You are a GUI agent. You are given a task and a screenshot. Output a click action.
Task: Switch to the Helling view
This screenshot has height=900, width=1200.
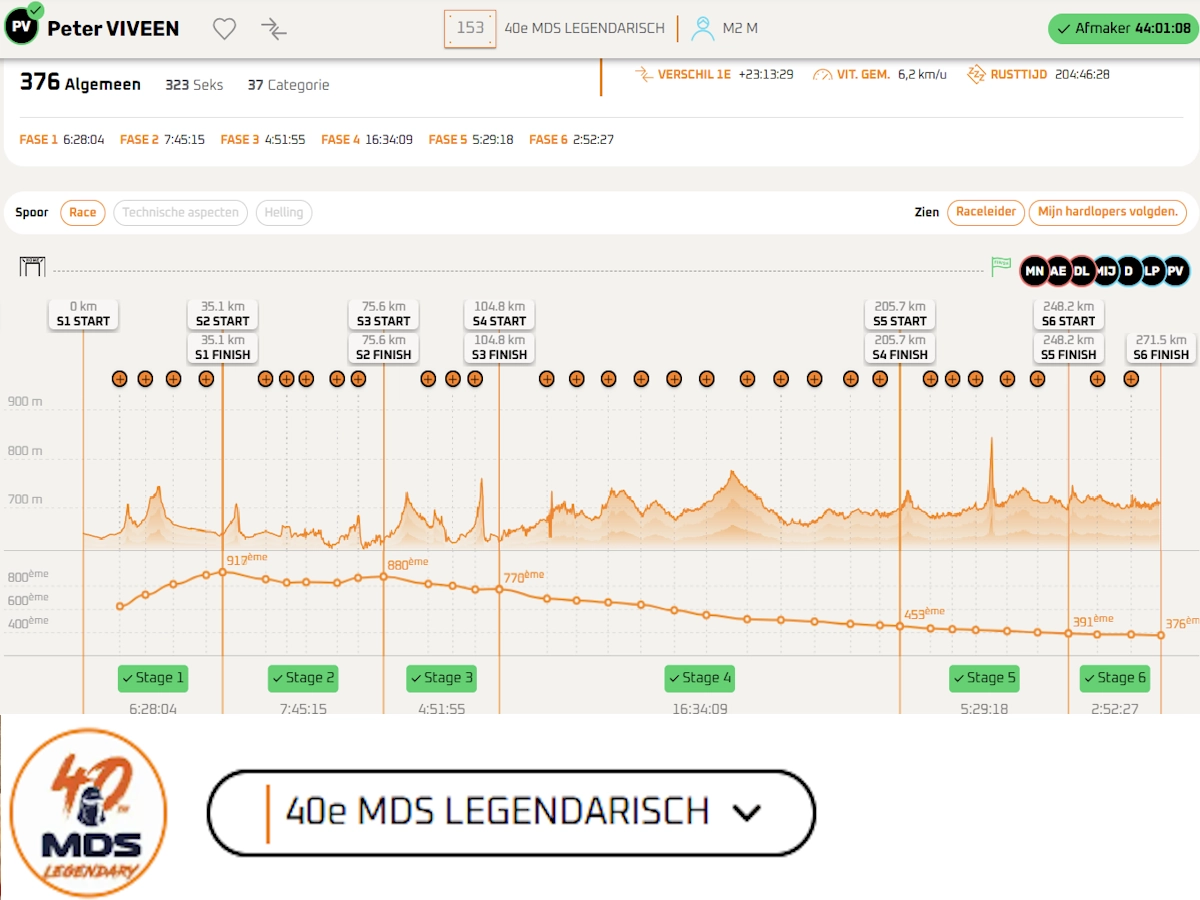pyautogui.click(x=284, y=212)
